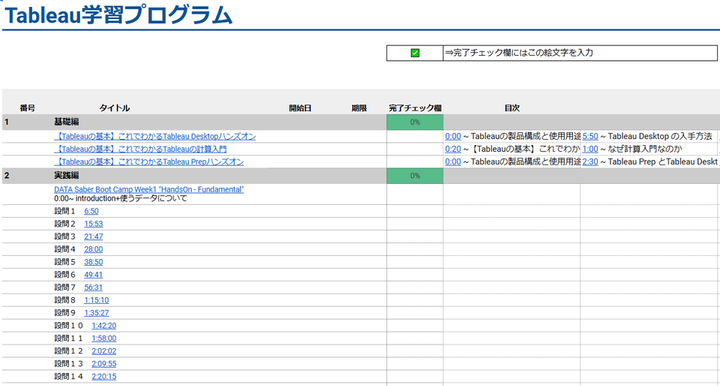Jump to 1:35:27 timestamp for 設問9
The height and width of the screenshot is (386, 720).
point(96,313)
